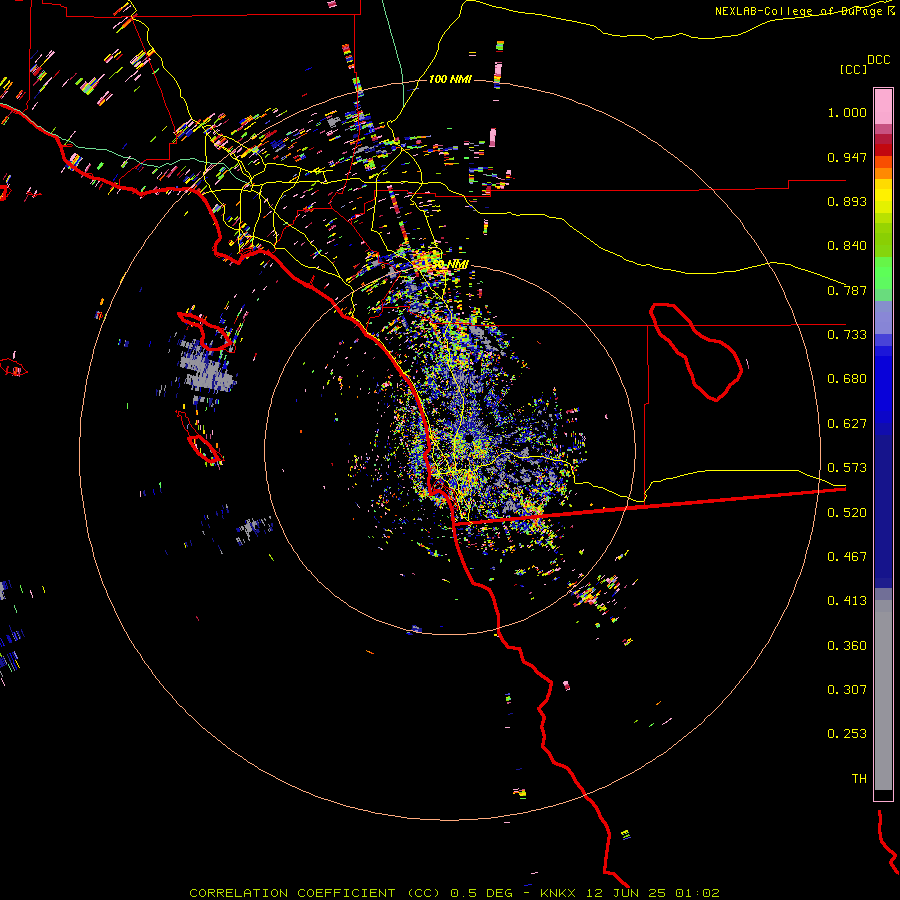Click the 12 JUN 25 date text
This screenshot has width=900, height=900.
[626, 893]
